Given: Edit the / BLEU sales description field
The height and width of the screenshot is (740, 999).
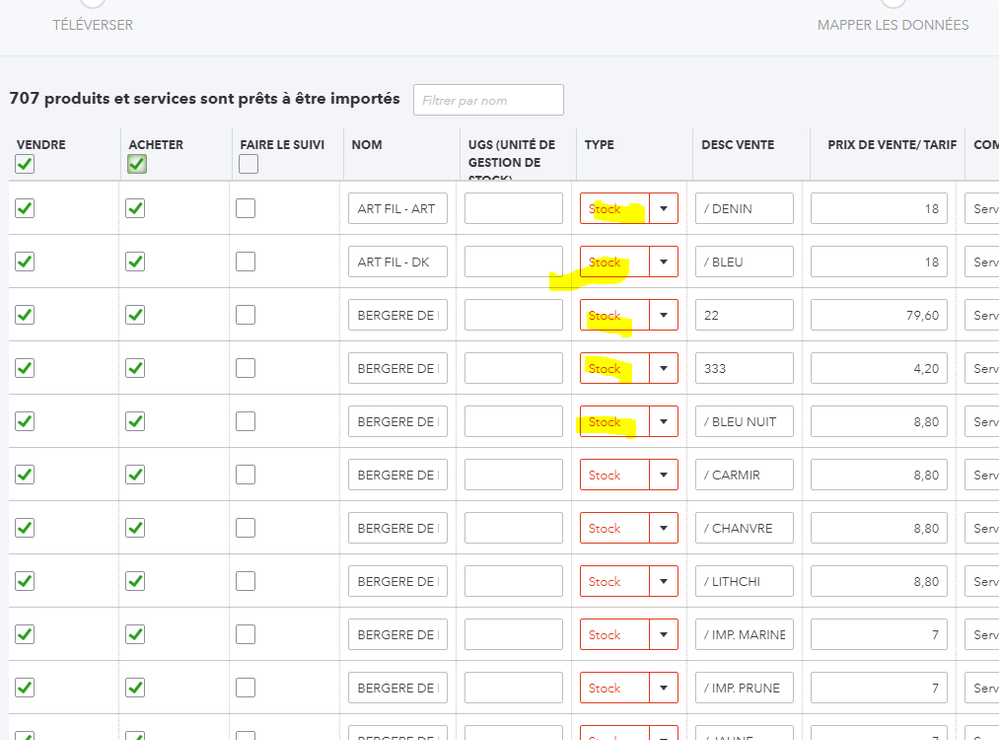Looking at the screenshot, I should tap(744, 262).
